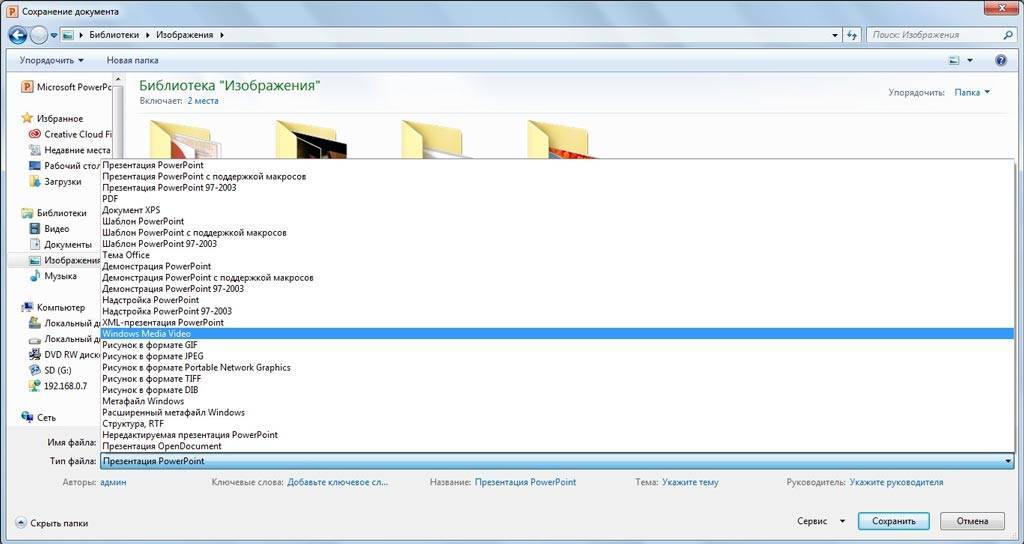Choose PDF from file type list

110,199
